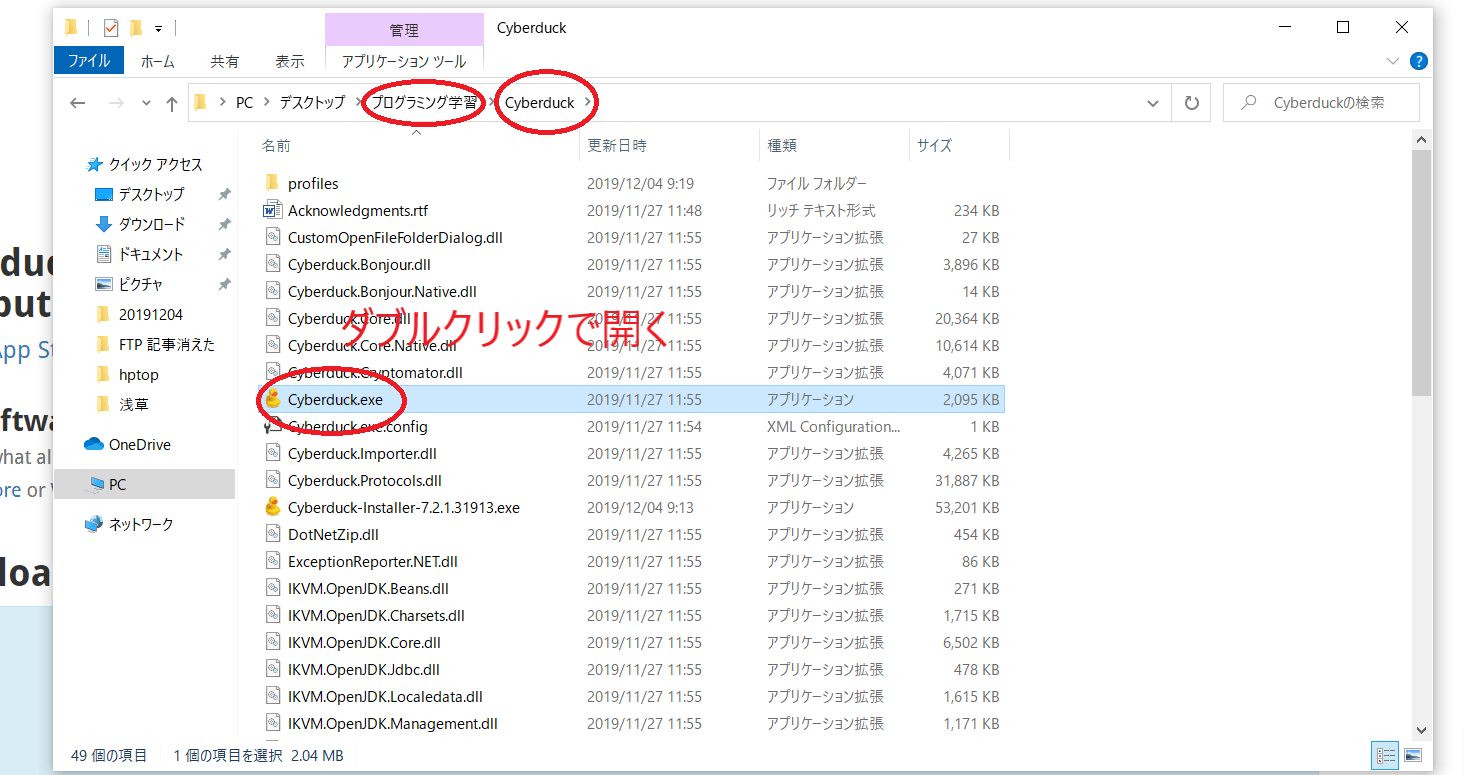Click the search magnifier icon

1249,103
